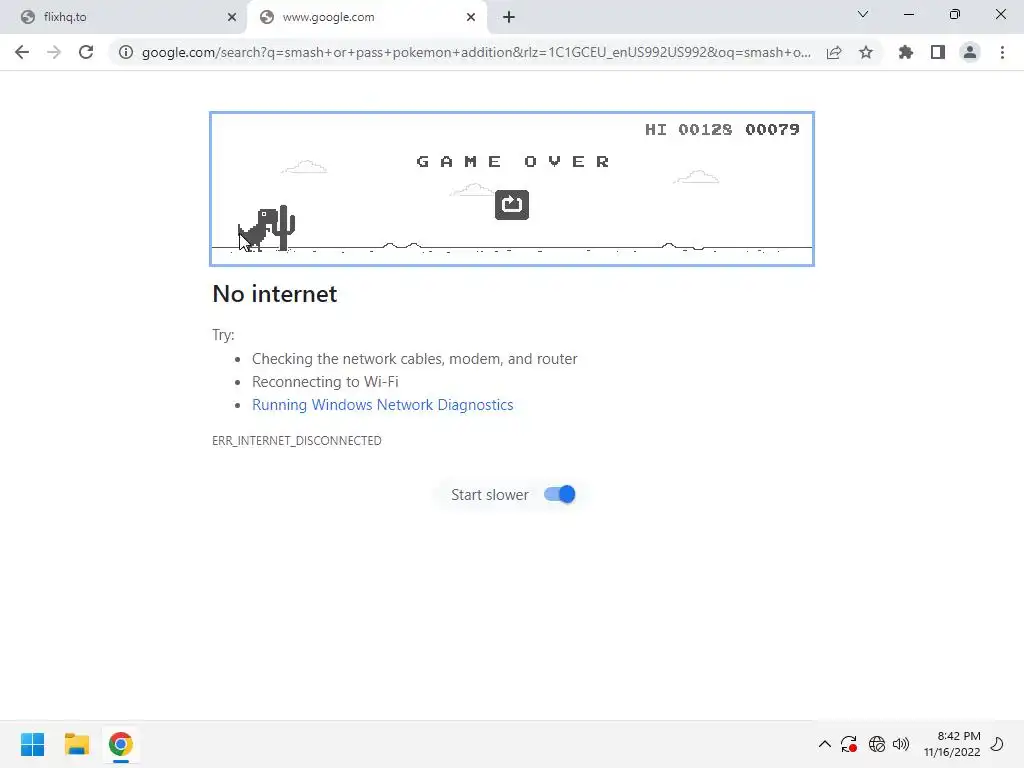View site information icon in address bar
This screenshot has height=768, width=1024.
pos(125,52)
